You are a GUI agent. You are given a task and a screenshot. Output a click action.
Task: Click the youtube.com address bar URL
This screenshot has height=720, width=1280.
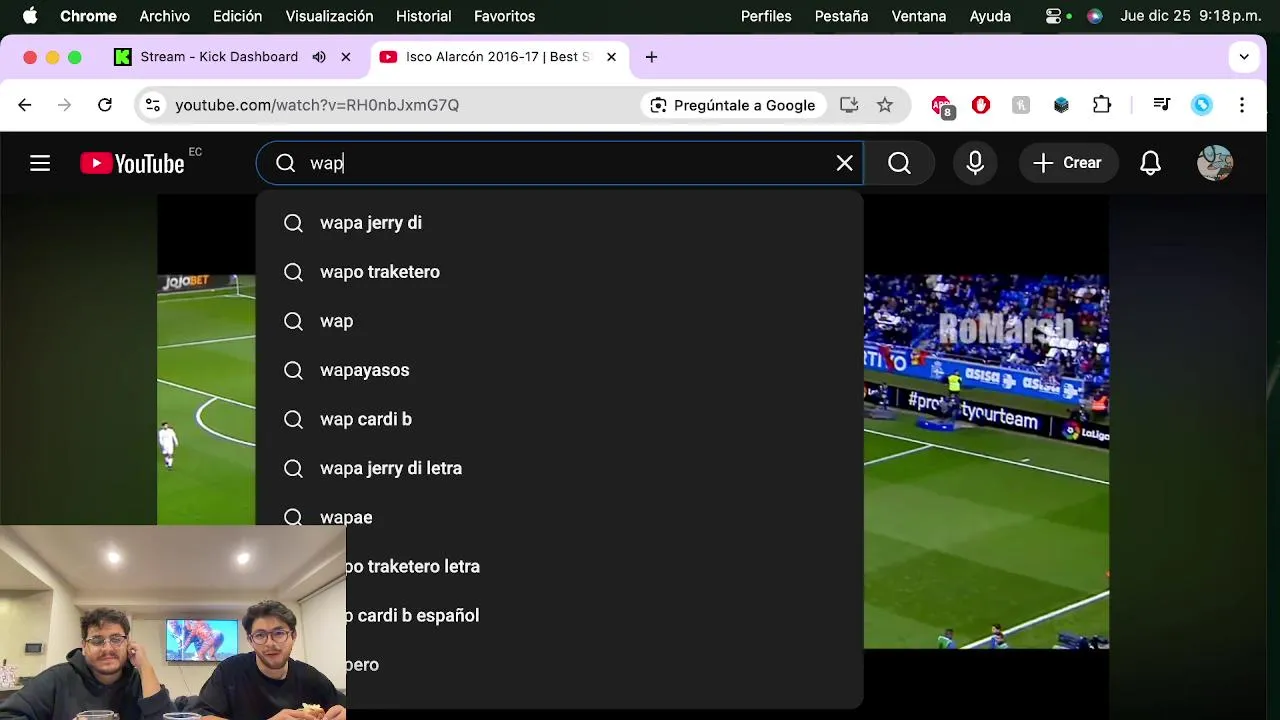point(317,105)
